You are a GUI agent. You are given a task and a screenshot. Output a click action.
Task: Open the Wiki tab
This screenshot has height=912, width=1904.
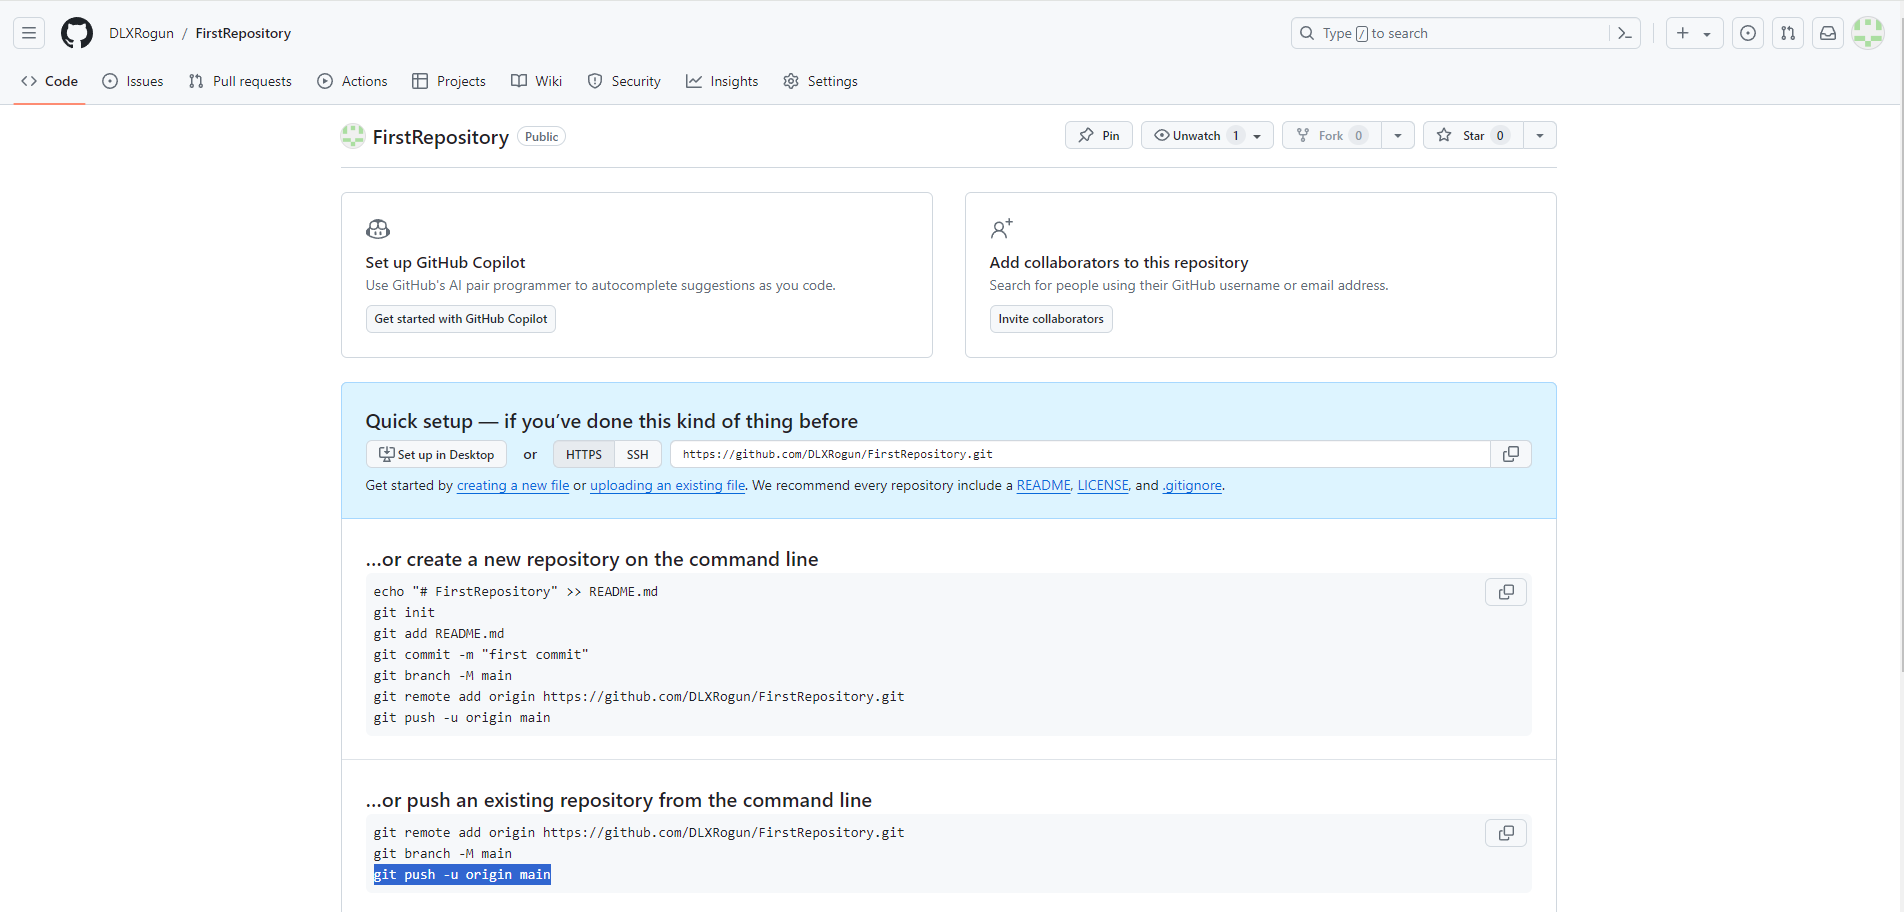click(x=537, y=81)
